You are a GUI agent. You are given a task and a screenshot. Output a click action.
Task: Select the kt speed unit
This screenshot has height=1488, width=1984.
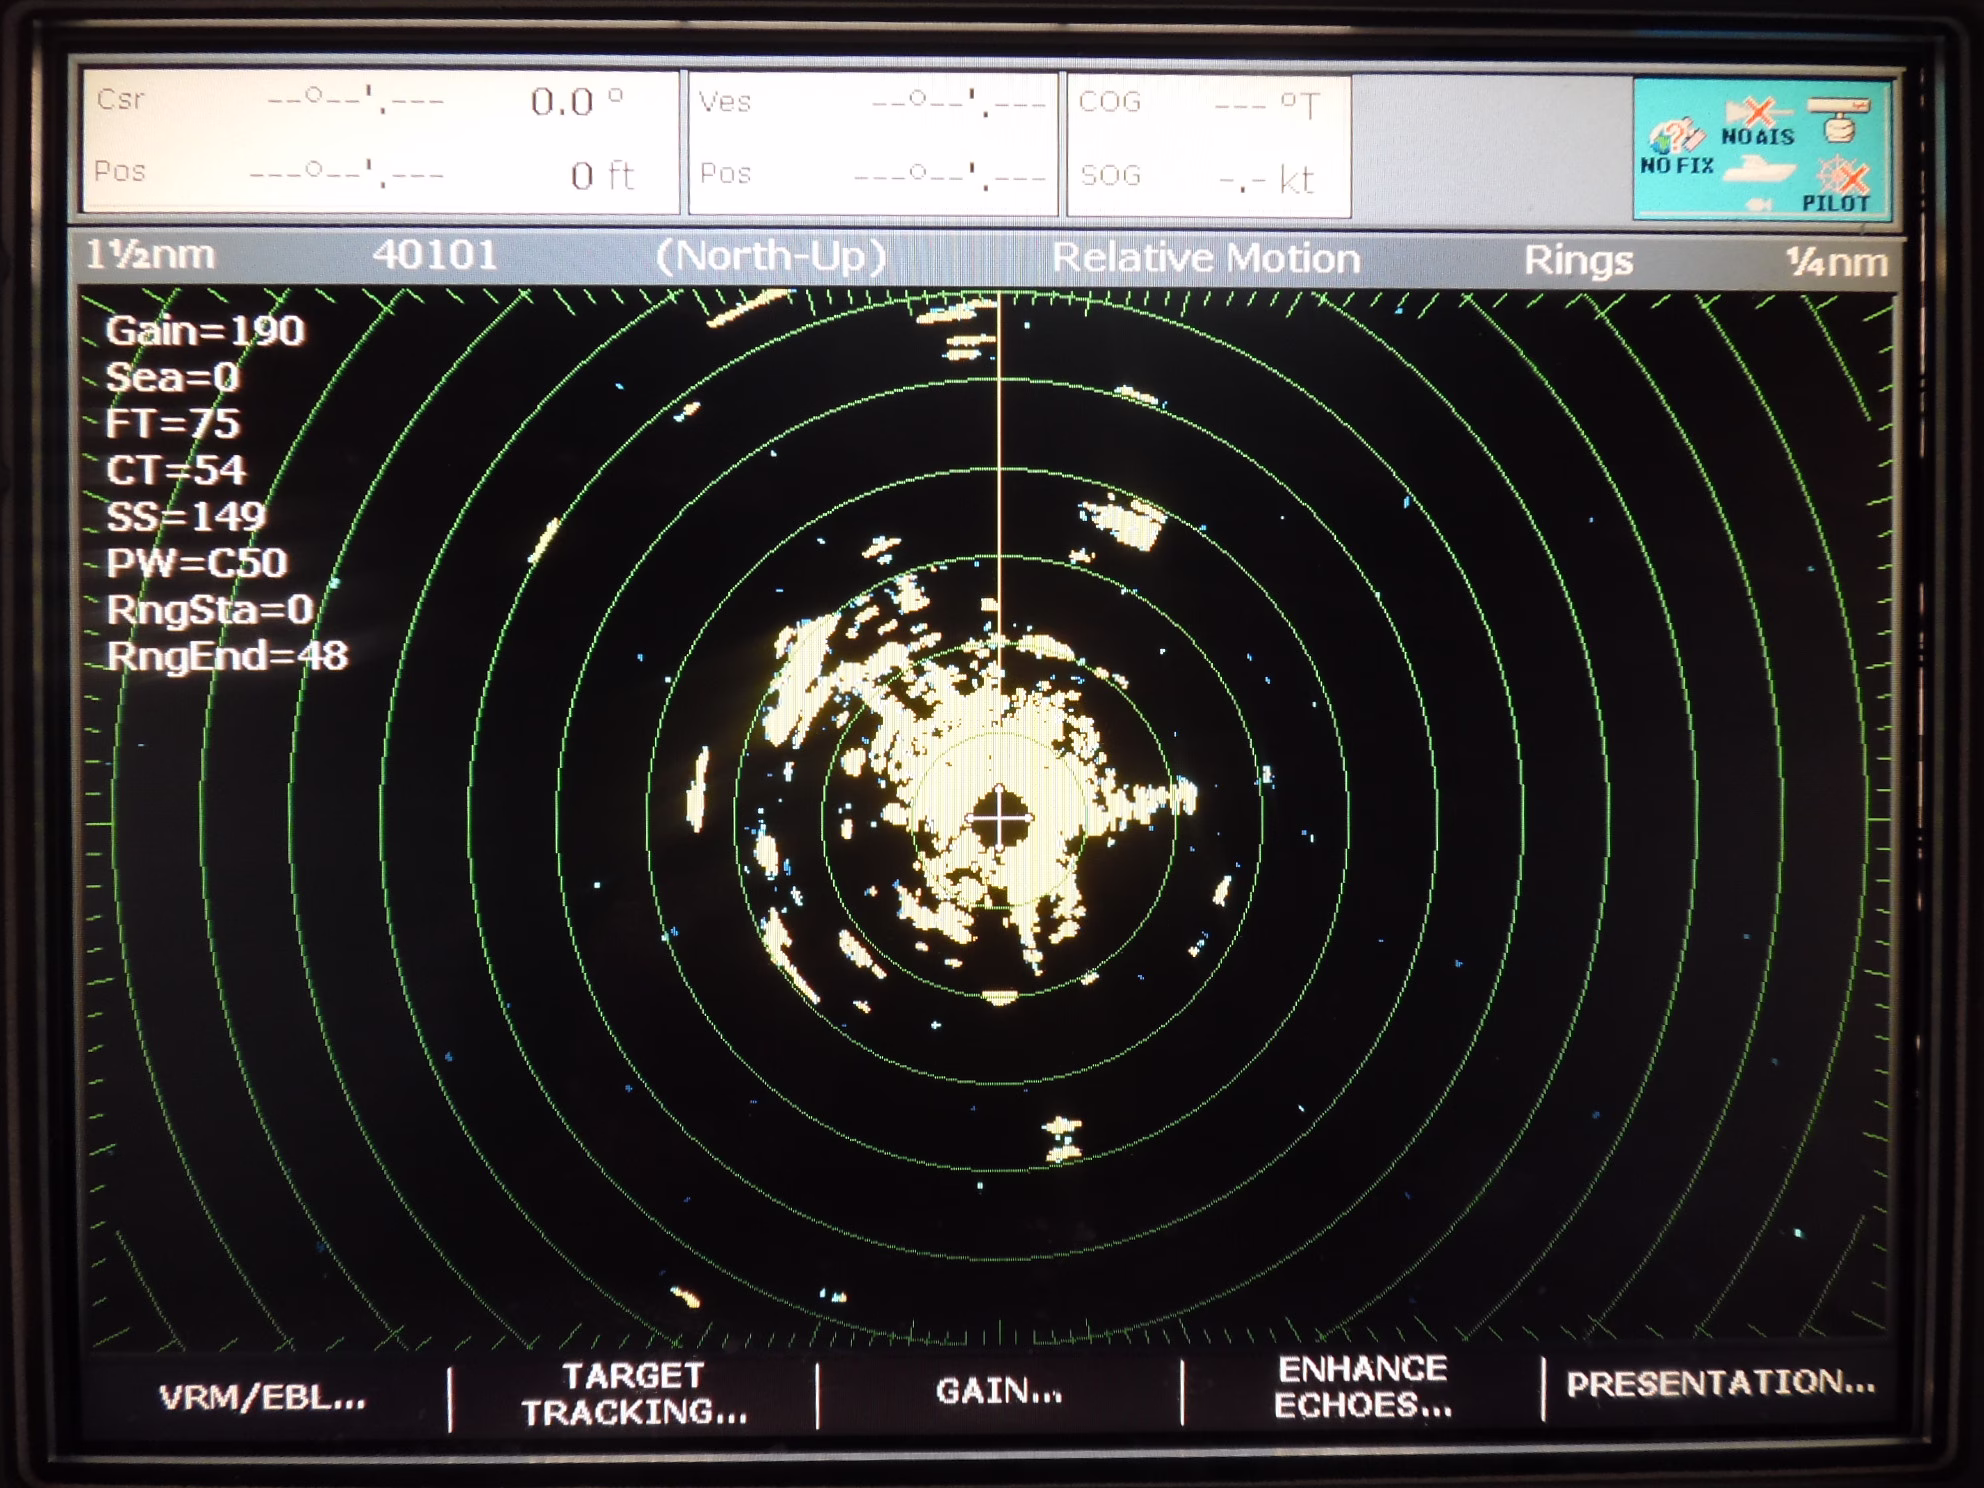coord(1297,180)
